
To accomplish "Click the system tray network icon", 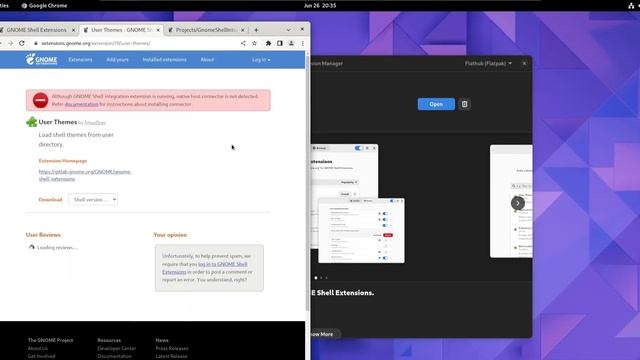I will pos(631,6).
